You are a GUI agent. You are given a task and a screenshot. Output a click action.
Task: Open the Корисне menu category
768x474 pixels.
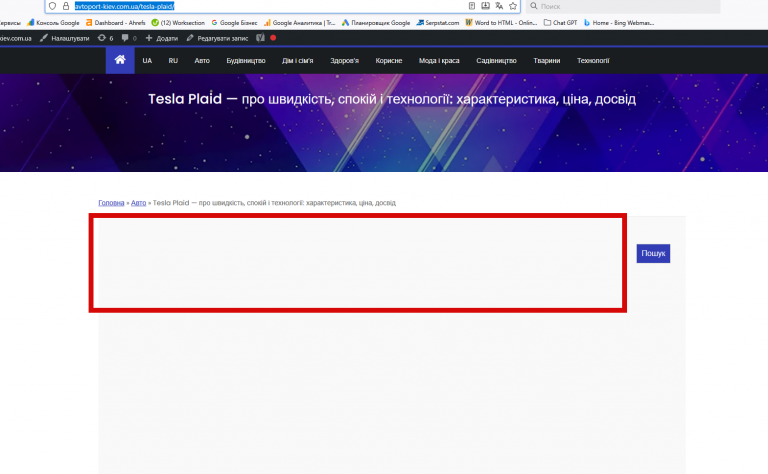[389, 61]
